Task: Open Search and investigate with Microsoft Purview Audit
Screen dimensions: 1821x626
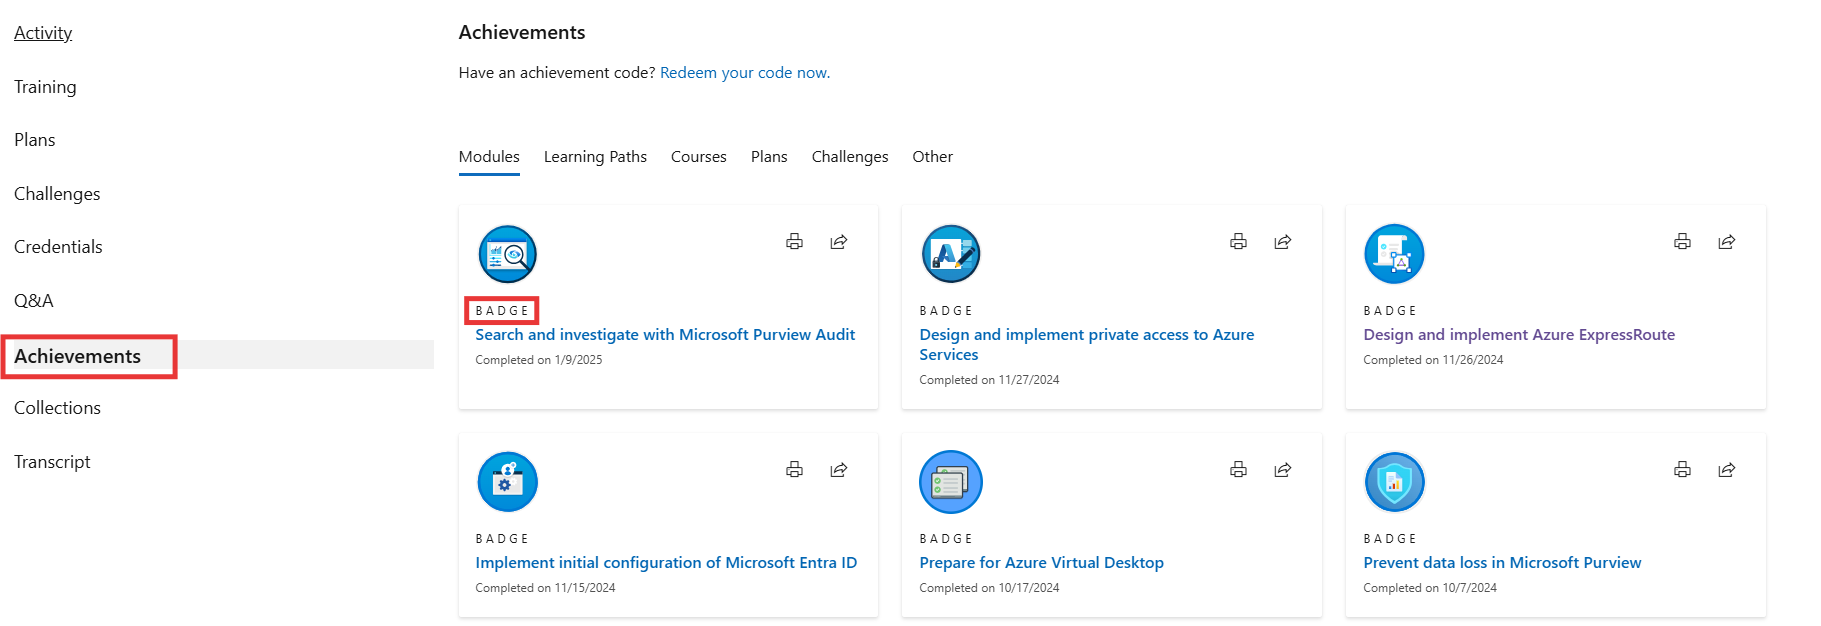Action: (x=665, y=335)
